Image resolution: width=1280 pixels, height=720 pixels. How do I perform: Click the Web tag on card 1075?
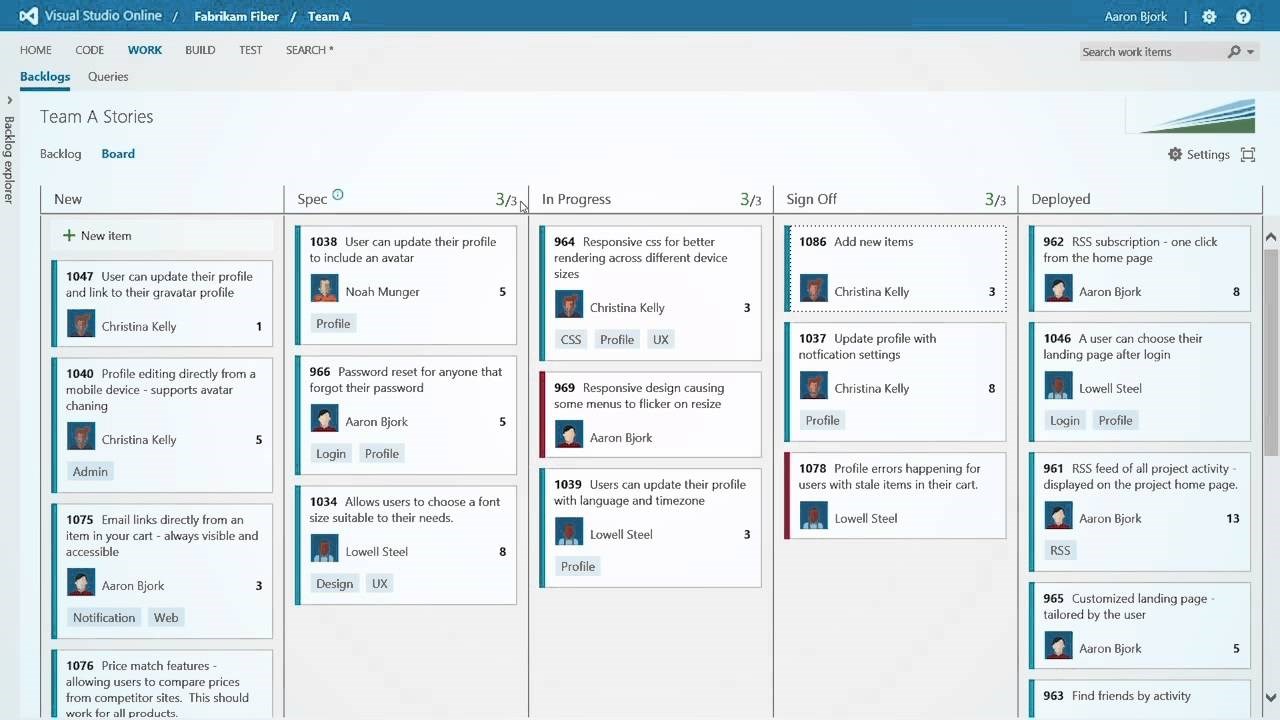click(x=166, y=618)
